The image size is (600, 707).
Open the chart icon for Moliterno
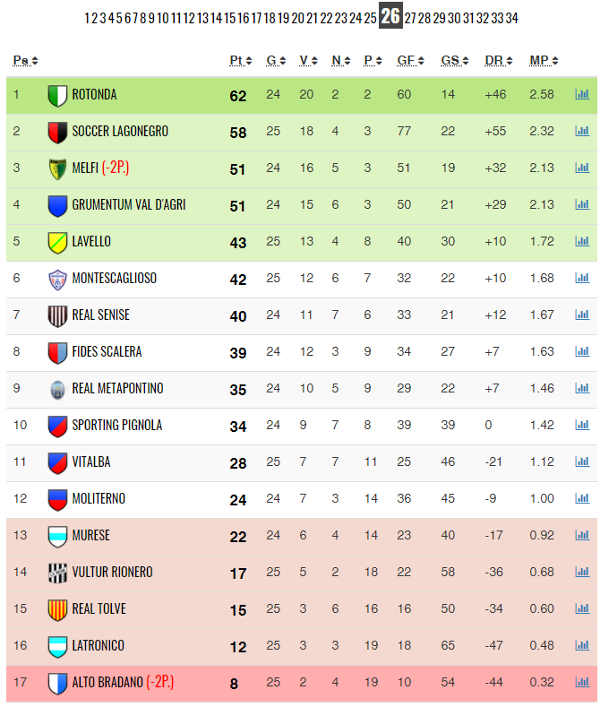pyautogui.click(x=582, y=499)
